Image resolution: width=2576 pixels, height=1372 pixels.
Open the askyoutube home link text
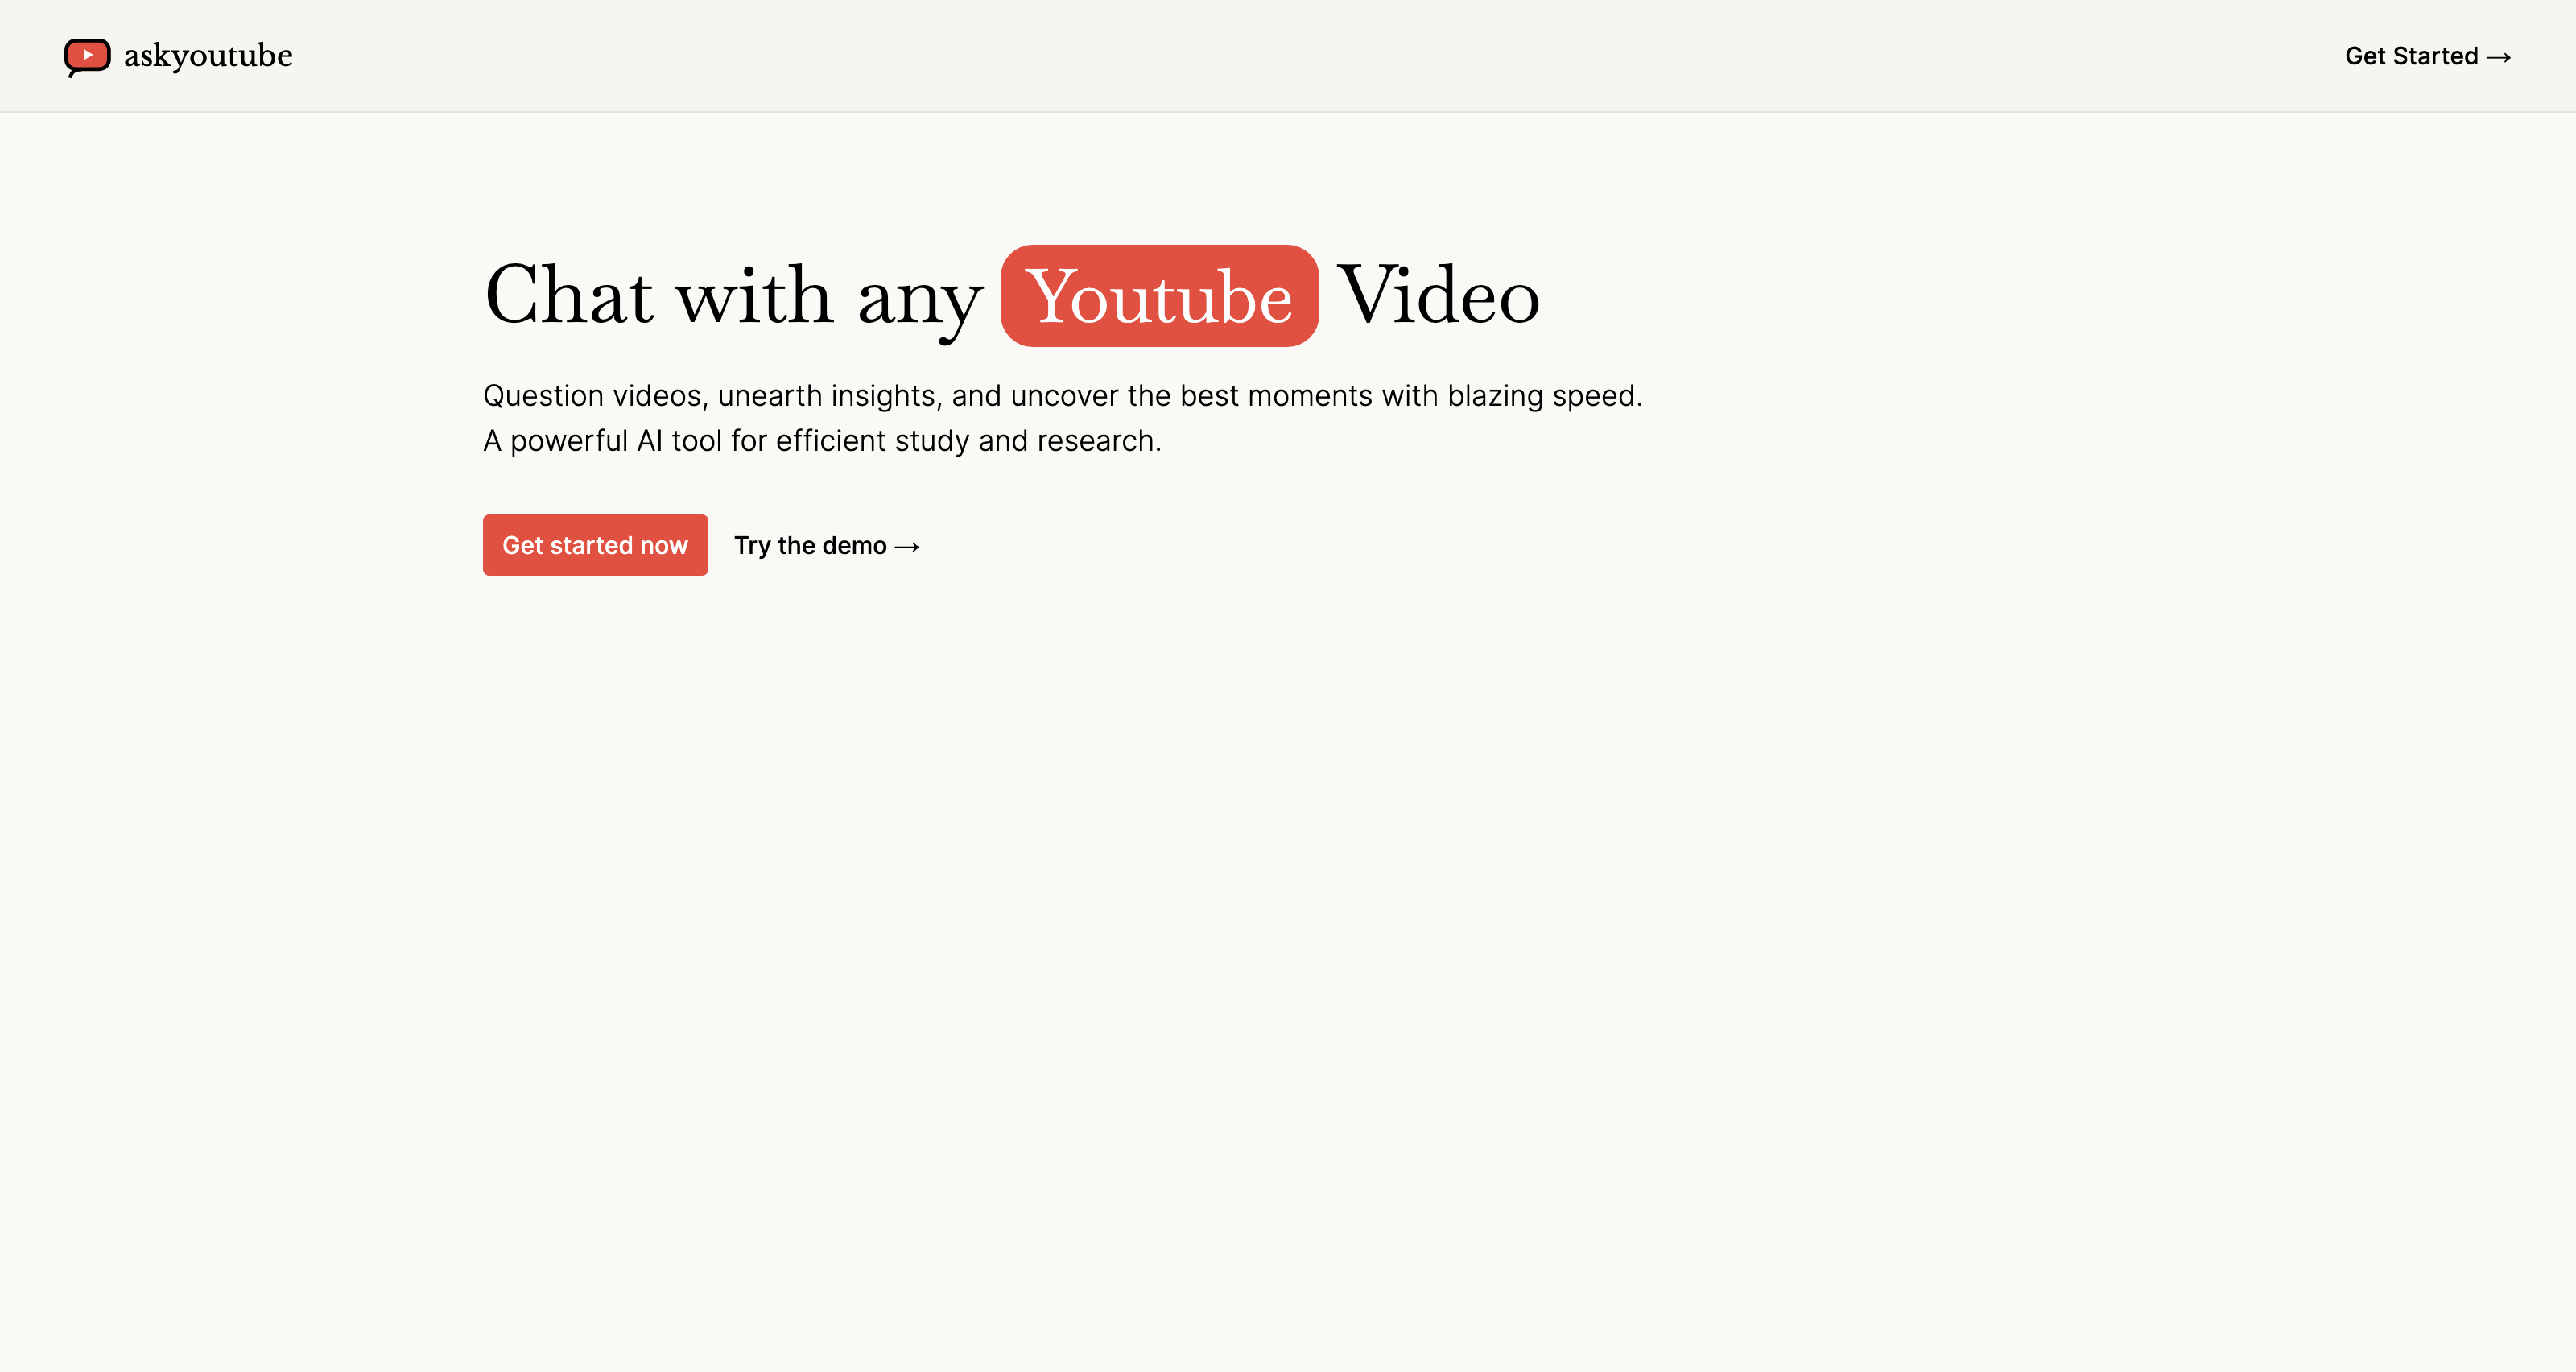208,56
